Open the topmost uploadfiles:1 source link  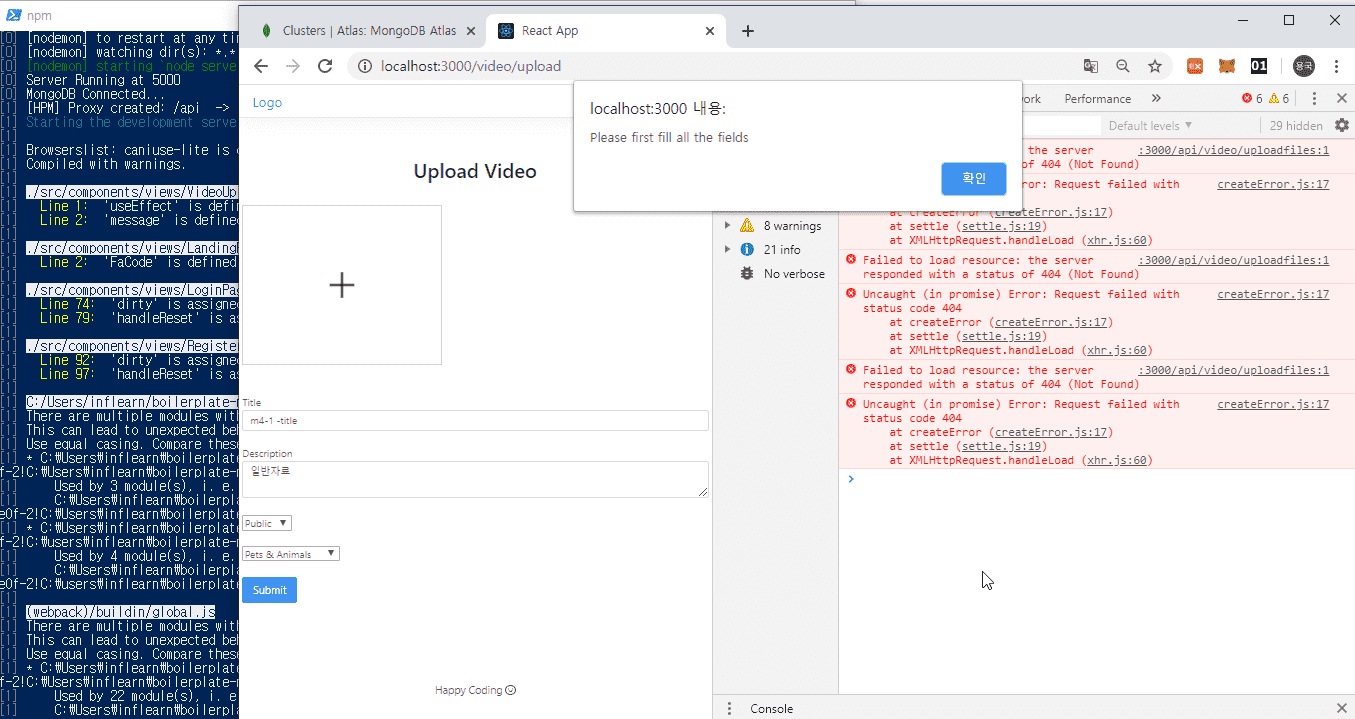point(1234,150)
